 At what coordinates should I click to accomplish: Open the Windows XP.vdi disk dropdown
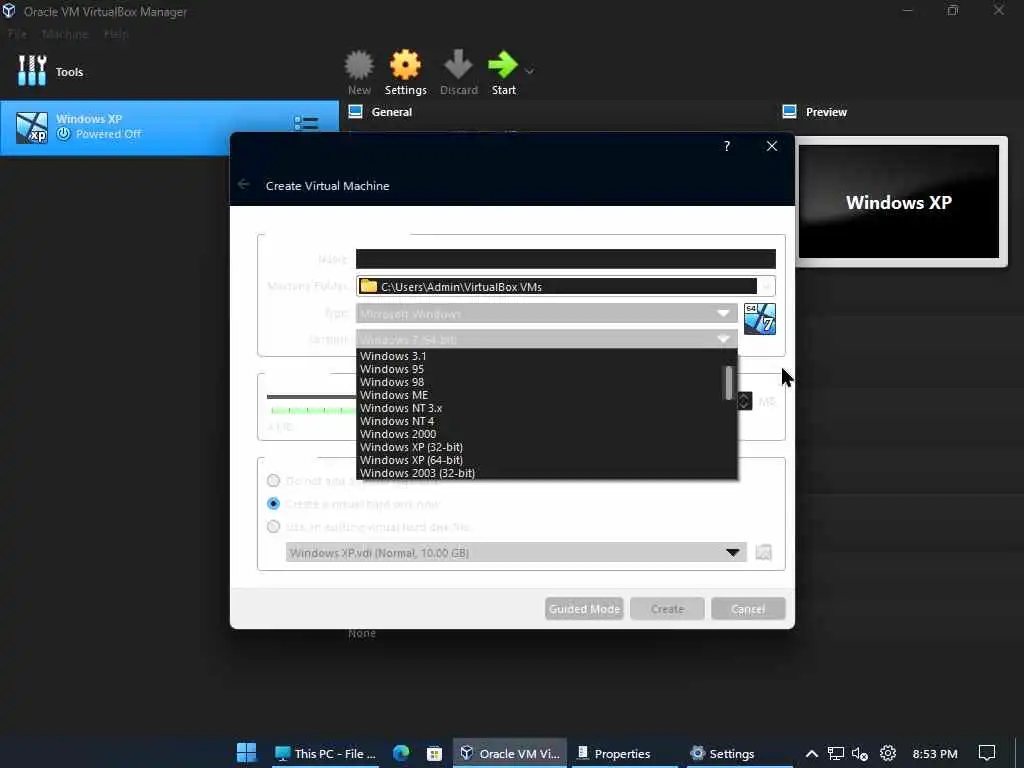coord(516,552)
